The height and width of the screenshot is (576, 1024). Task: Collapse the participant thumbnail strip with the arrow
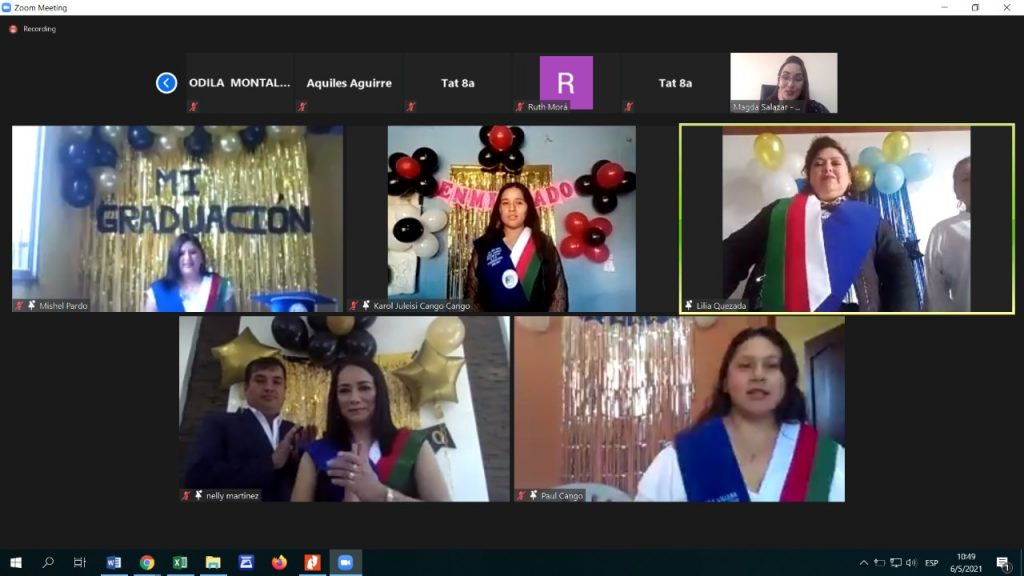point(166,83)
